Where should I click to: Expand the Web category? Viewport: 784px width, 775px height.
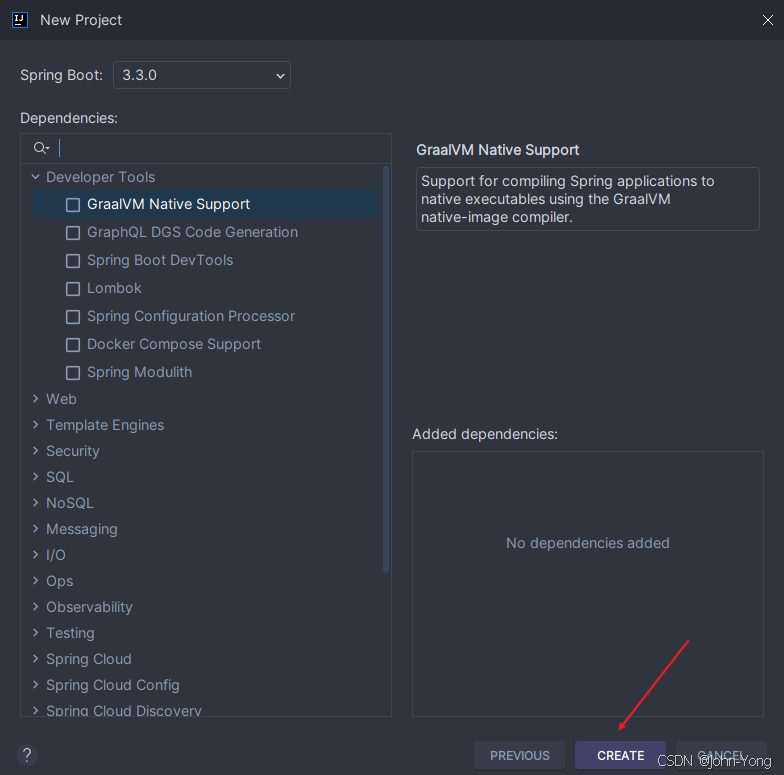pyautogui.click(x=36, y=398)
